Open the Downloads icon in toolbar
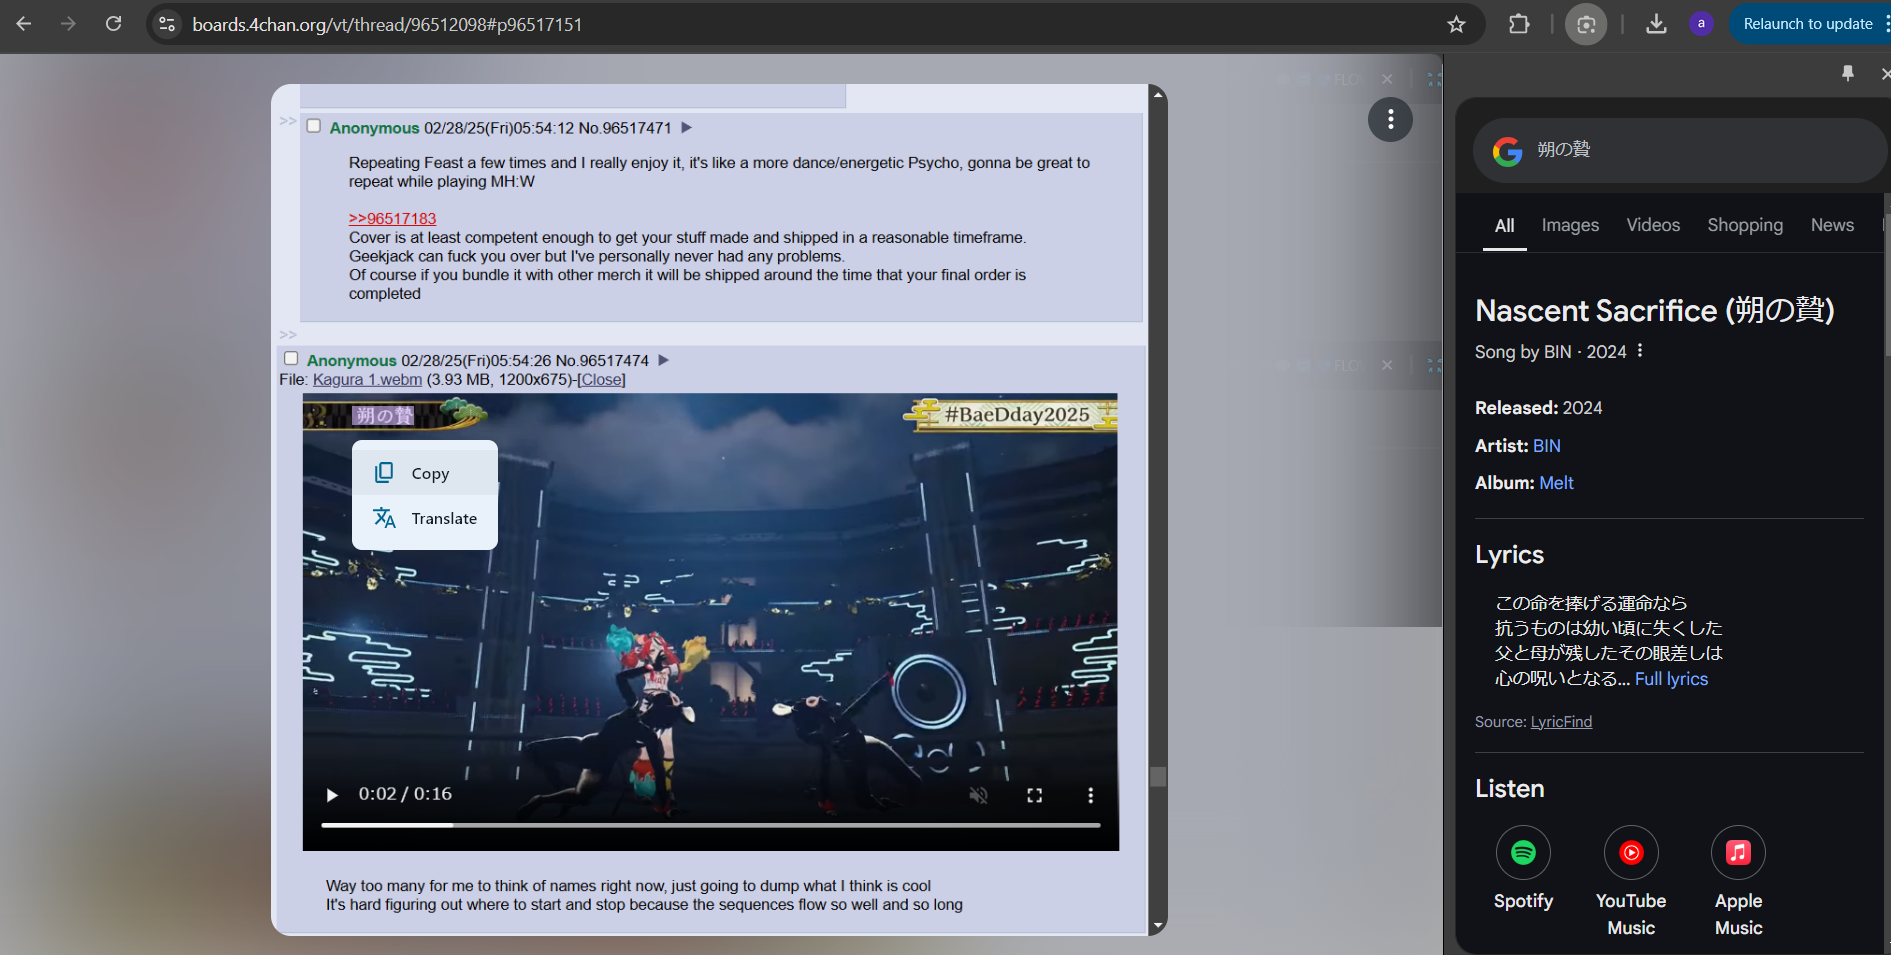The width and height of the screenshot is (1891, 955). coord(1656,24)
